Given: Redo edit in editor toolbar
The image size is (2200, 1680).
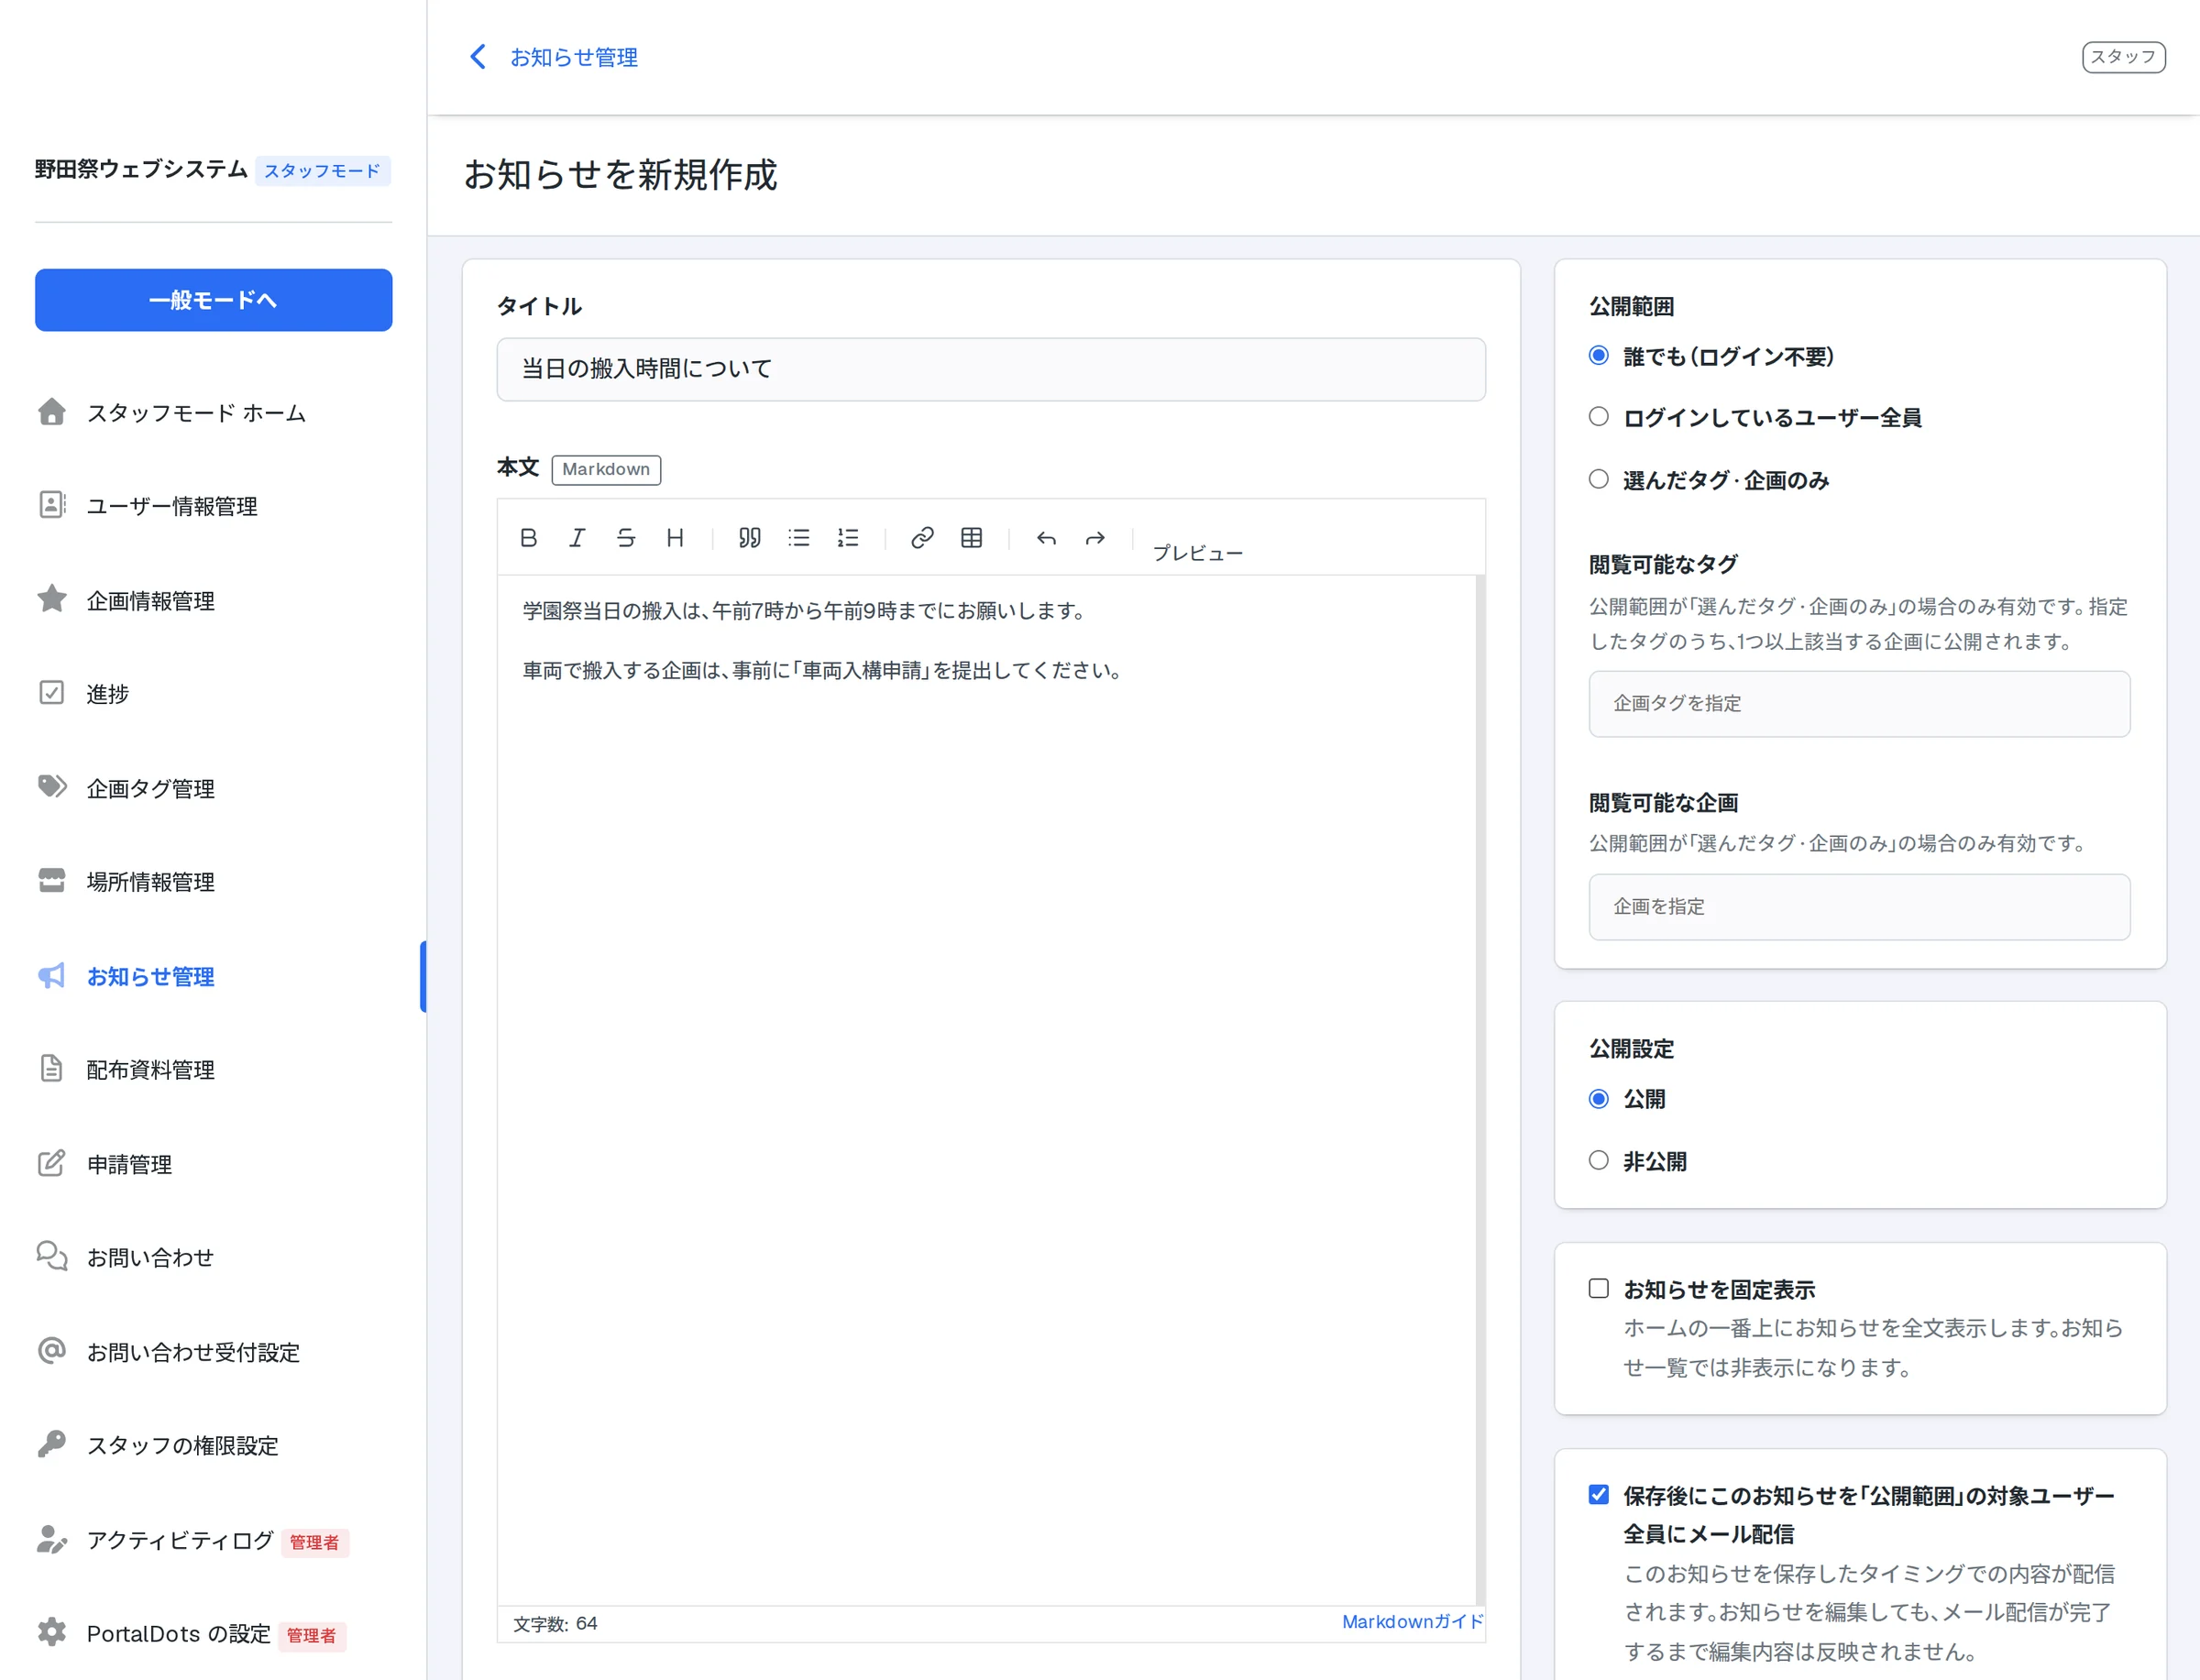Looking at the screenshot, I should 1095,538.
